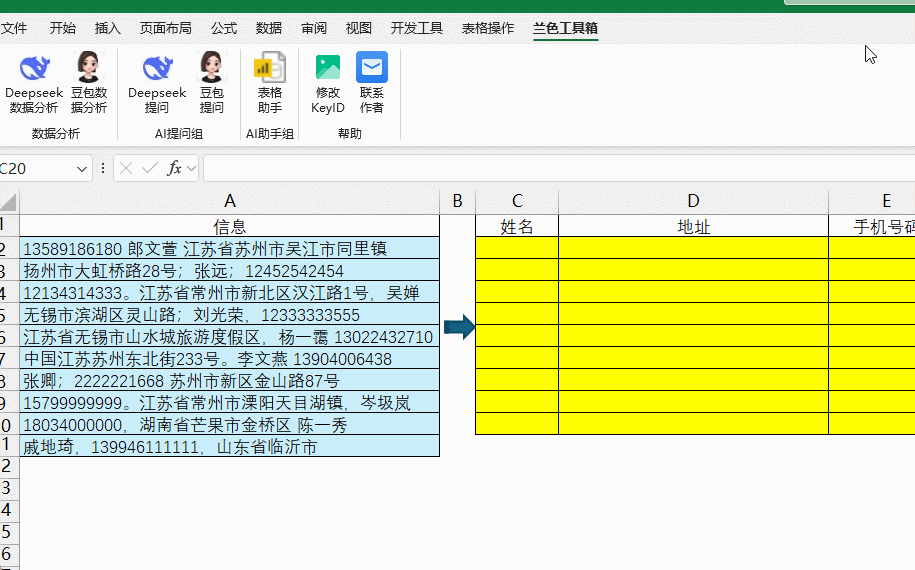Switch to the 数据 tab

coord(269,28)
